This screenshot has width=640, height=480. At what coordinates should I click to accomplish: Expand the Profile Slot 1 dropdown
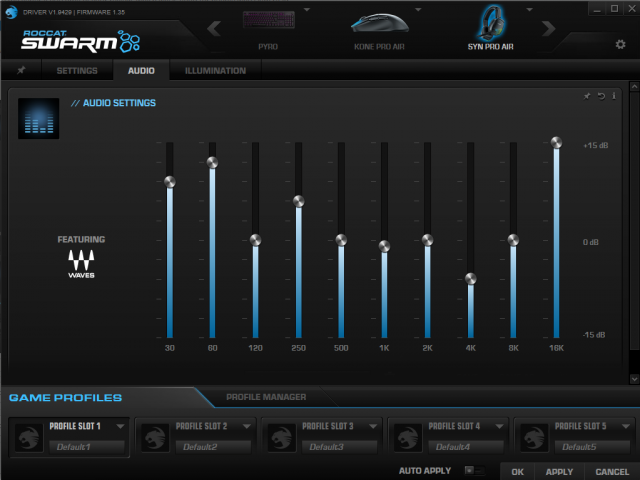coord(120,426)
